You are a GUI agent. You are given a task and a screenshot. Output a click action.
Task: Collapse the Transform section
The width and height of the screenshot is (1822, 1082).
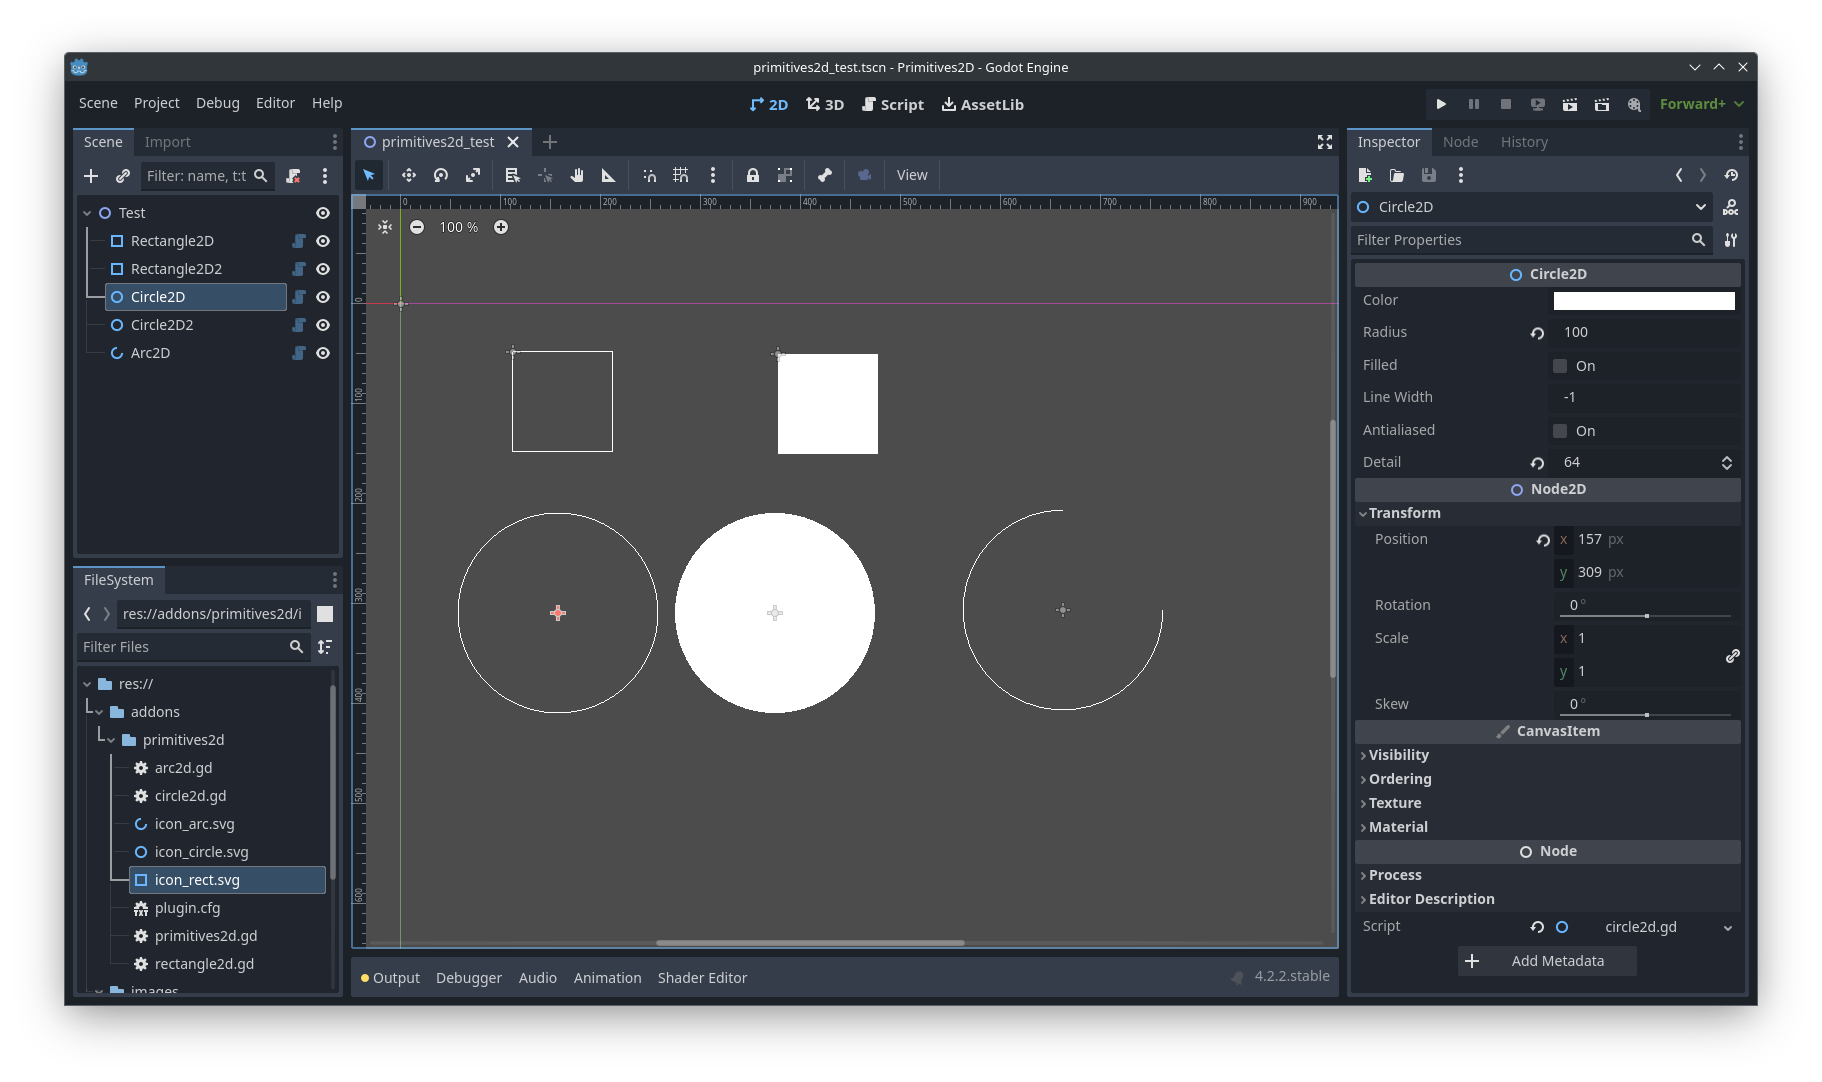pos(1404,513)
